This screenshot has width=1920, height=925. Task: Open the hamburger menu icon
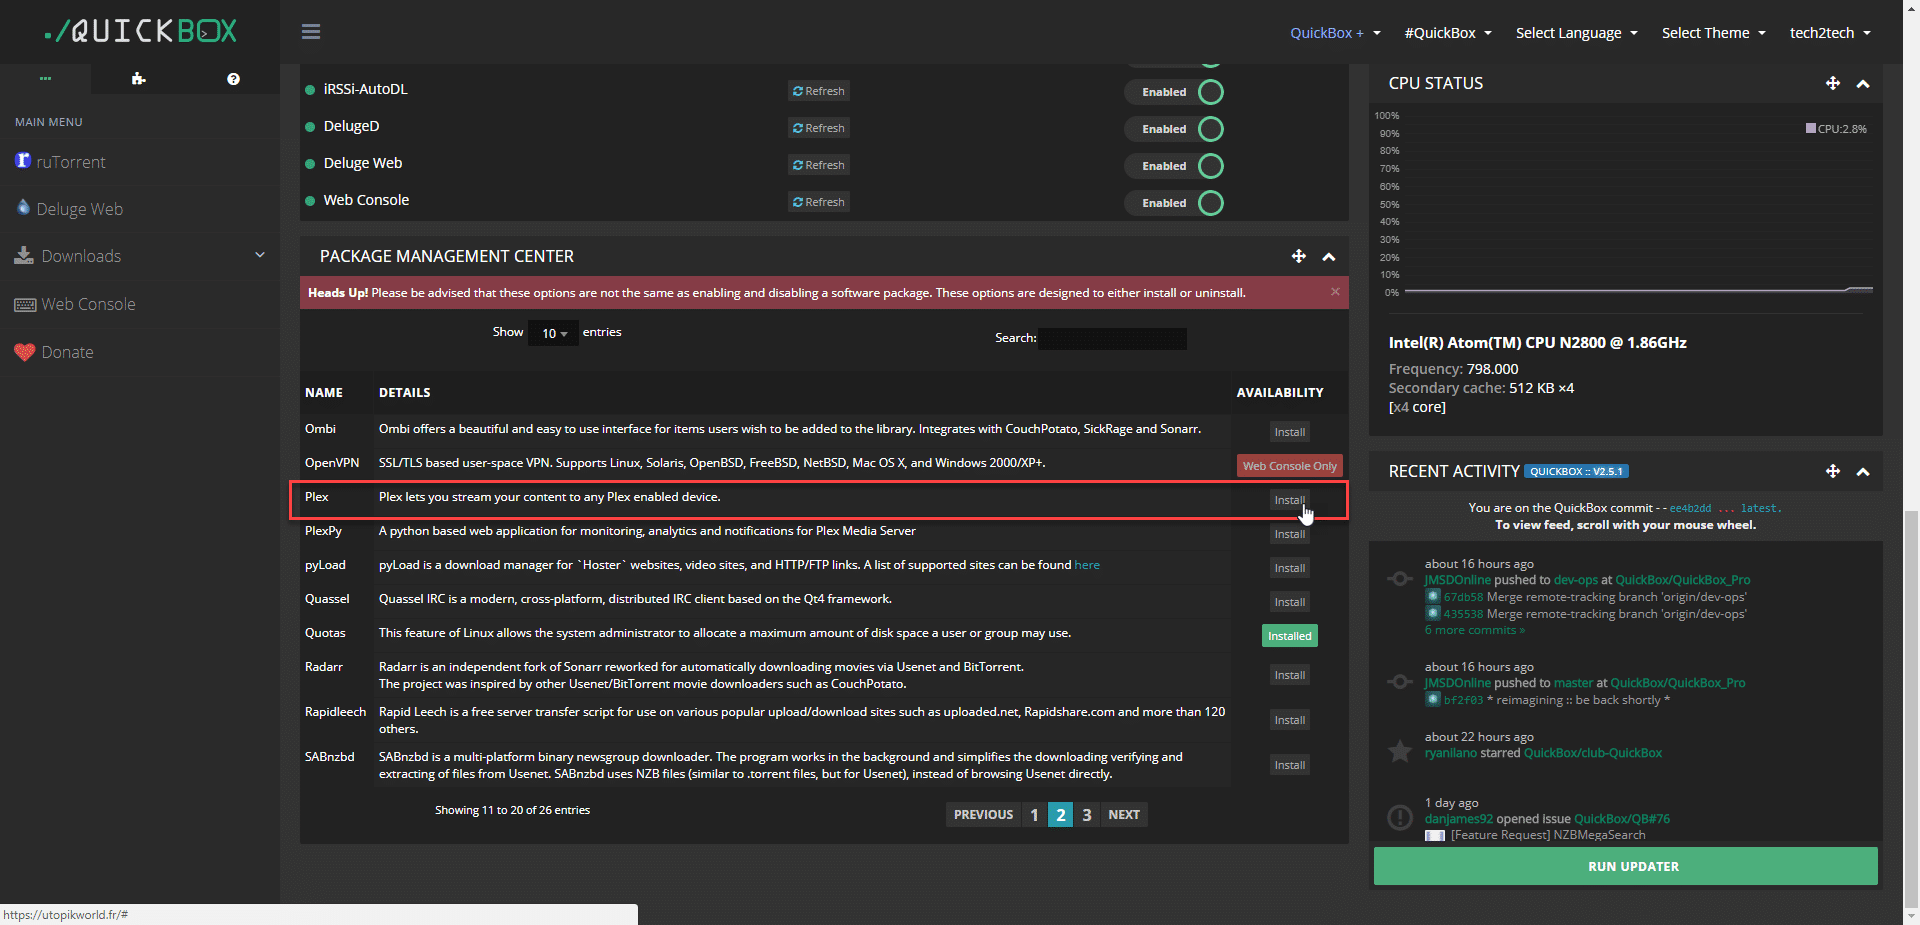pos(311,32)
